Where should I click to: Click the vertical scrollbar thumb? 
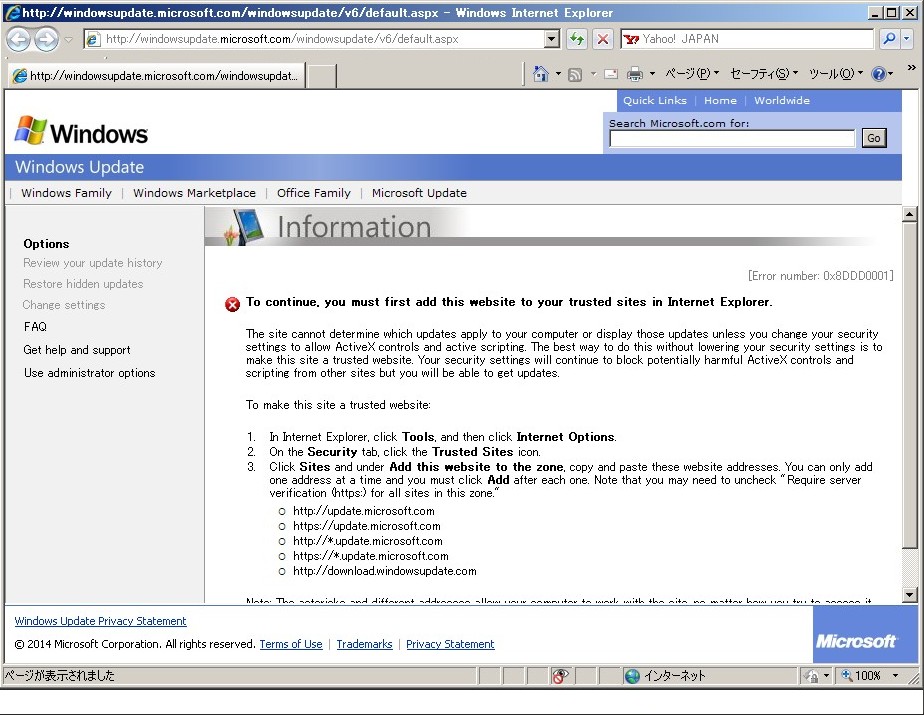coord(909,385)
